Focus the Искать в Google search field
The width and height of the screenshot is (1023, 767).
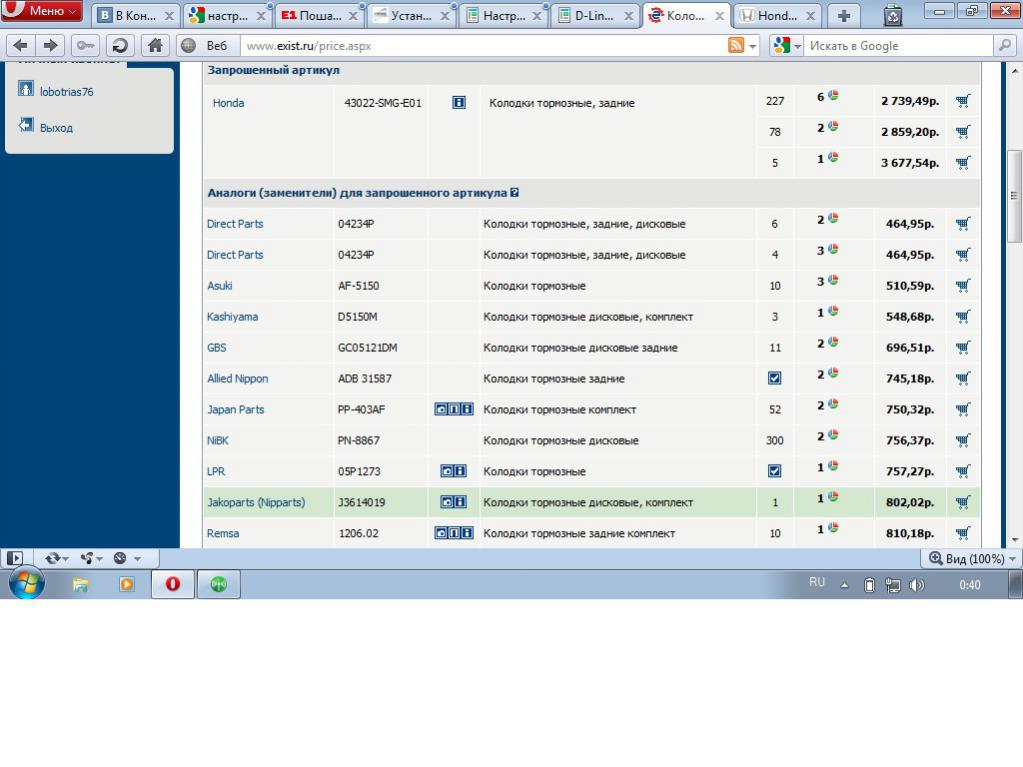(899, 46)
